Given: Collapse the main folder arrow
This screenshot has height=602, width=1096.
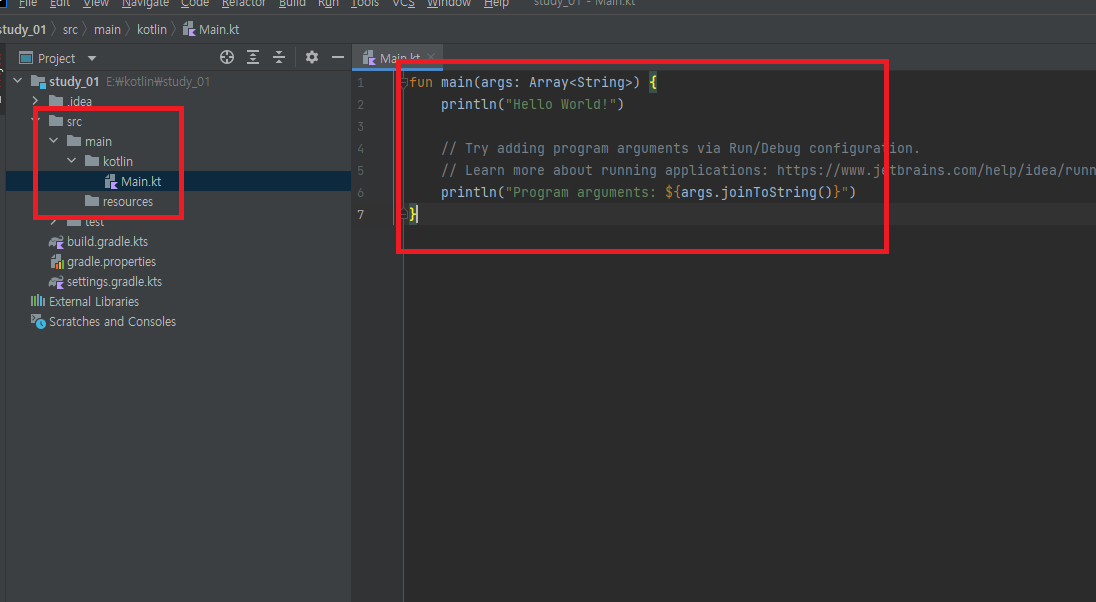Looking at the screenshot, I should click(x=54, y=141).
